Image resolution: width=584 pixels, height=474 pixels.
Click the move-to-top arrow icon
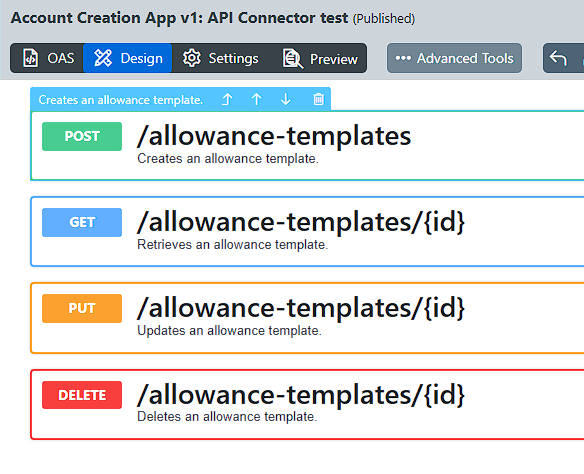227,99
